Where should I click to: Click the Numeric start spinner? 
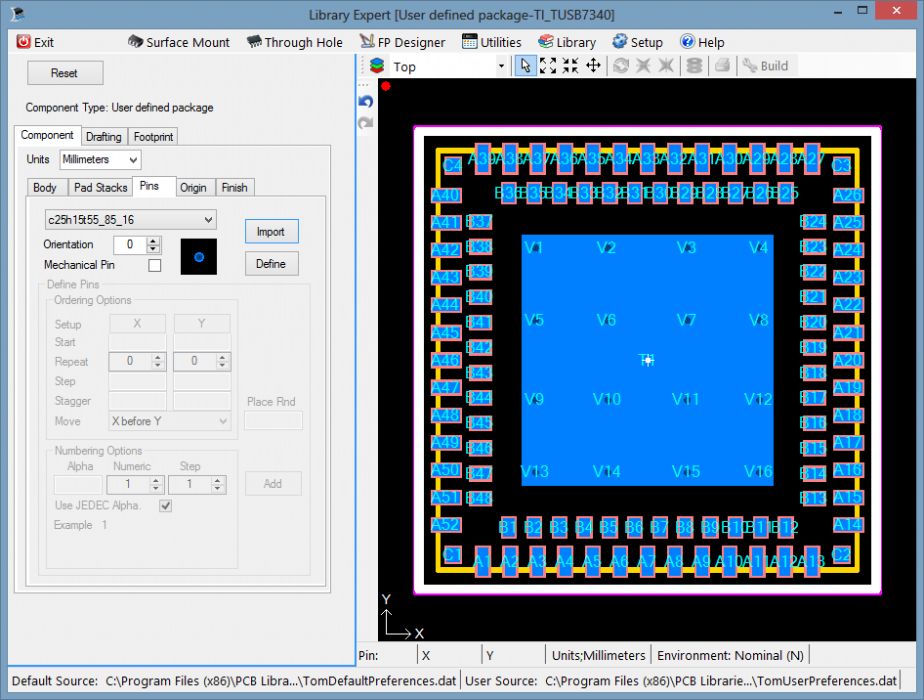point(136,484)
